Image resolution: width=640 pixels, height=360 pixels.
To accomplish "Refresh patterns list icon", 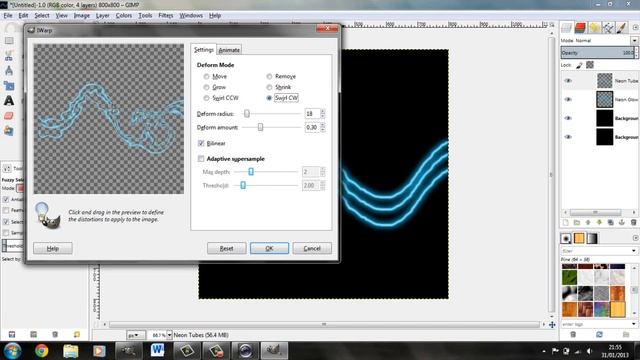I will click(x=599, y=335).
